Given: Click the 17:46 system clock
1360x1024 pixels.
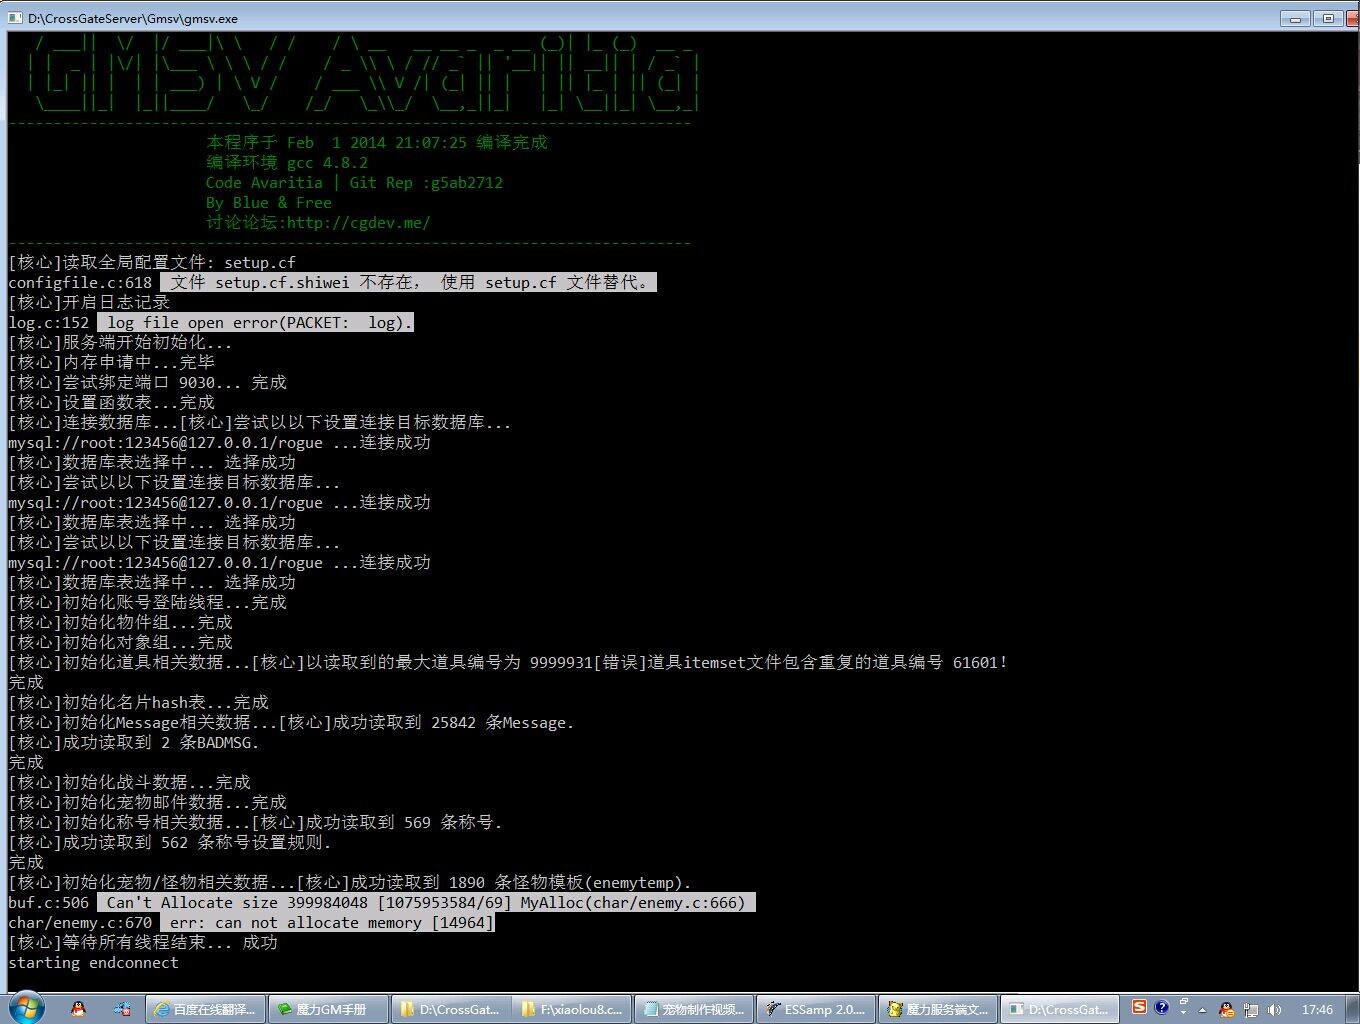Looking at the screenshot, I should [x=1317, y=1010].
